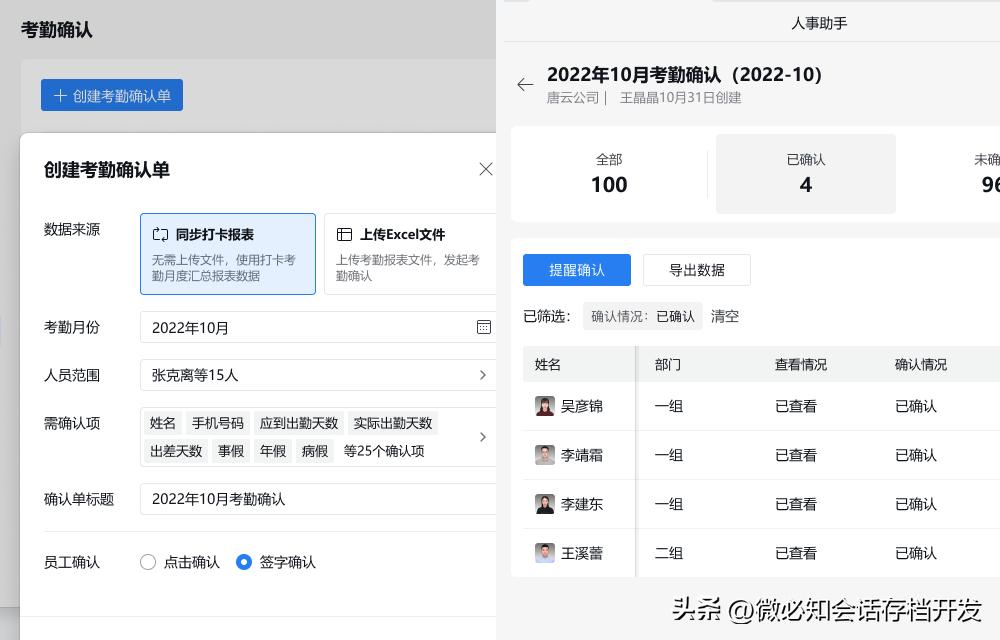The width and height of the screenshot is (1000, 640).
Task: Click 清空 to clear the filter
Action: coord(724,316)
